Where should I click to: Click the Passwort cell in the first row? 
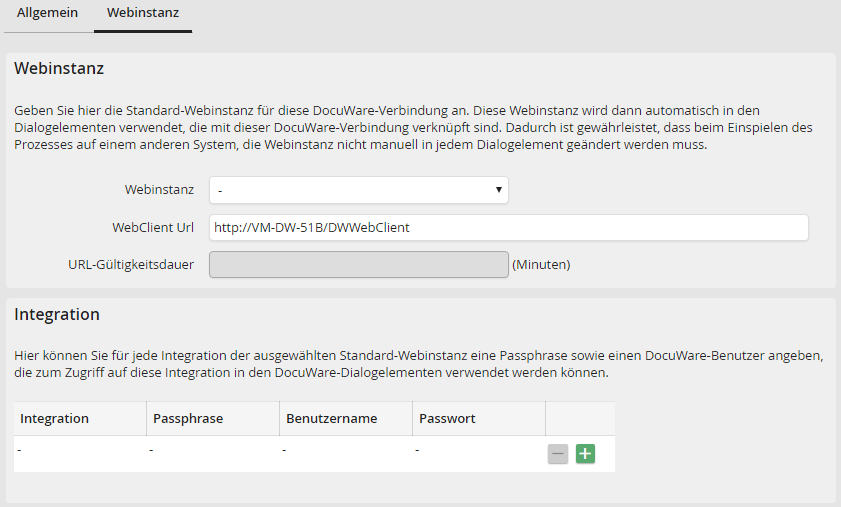point(478,452)
